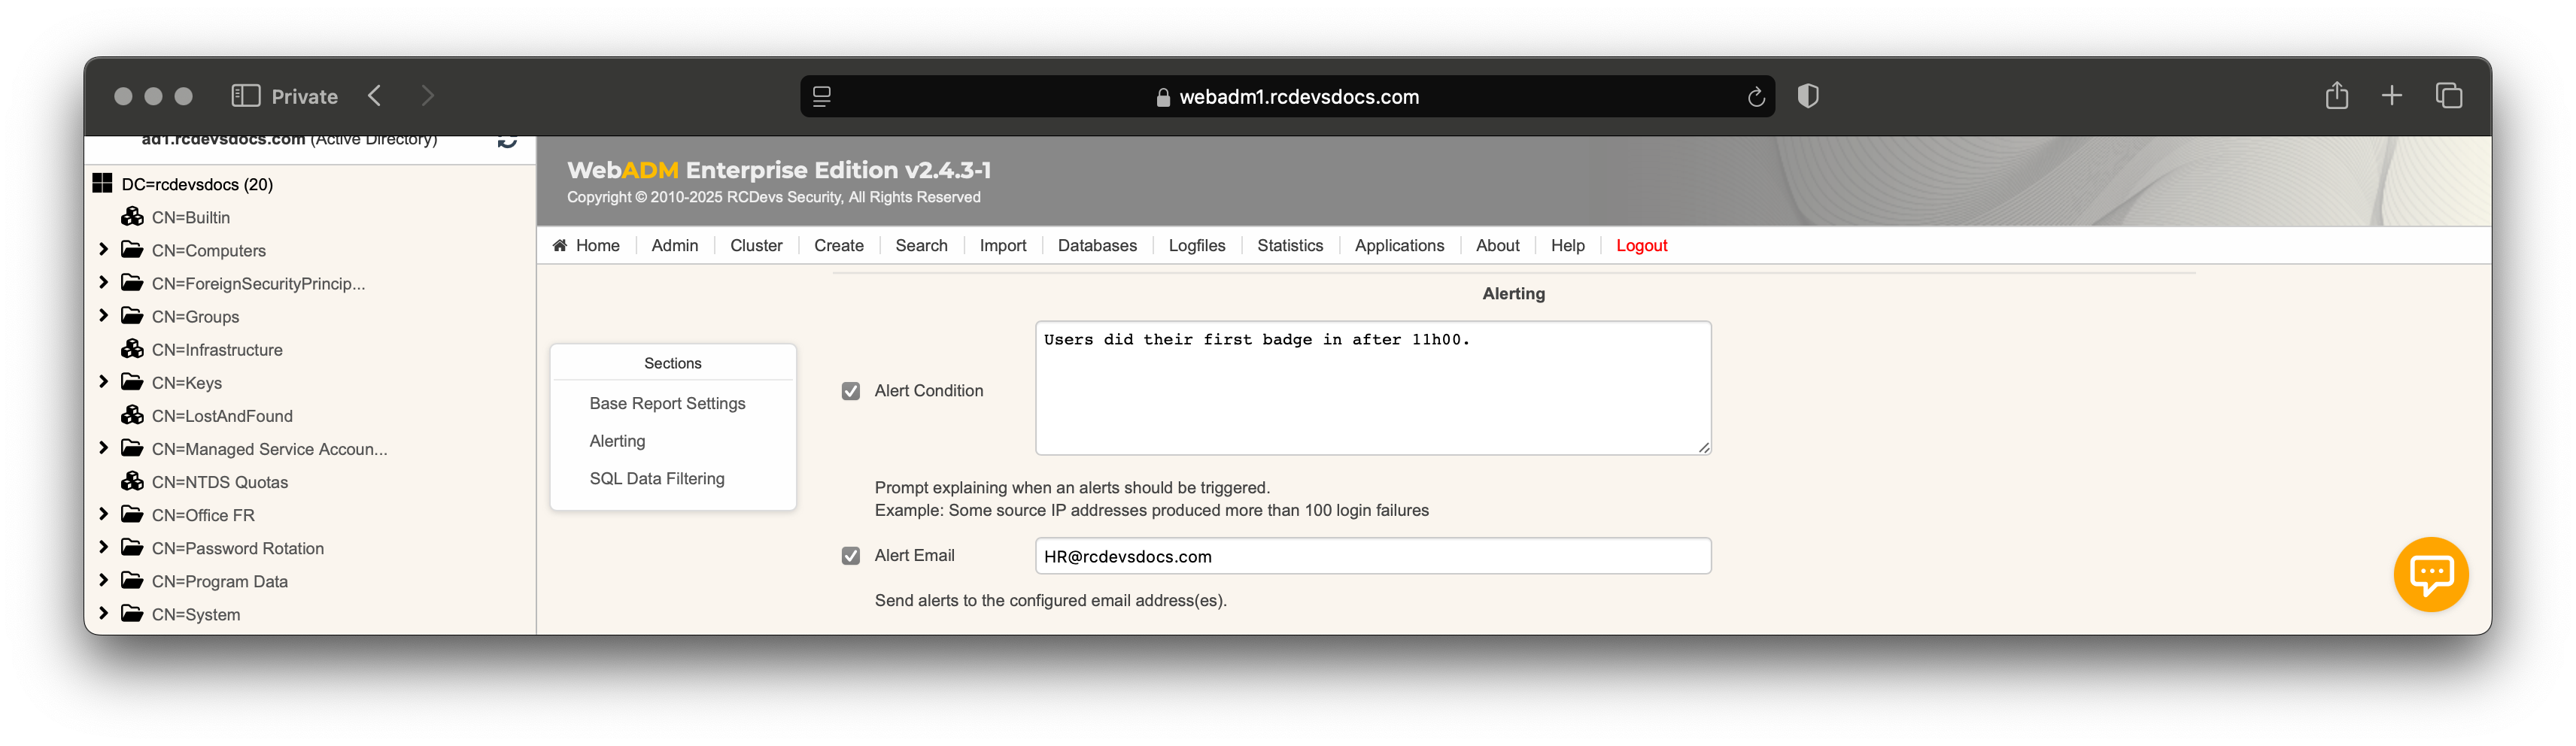Image resolution: width=2576 pixels, height=746 pixels.
Task: Open the Logfiles menu
Action: click(x=1197, y=245)
